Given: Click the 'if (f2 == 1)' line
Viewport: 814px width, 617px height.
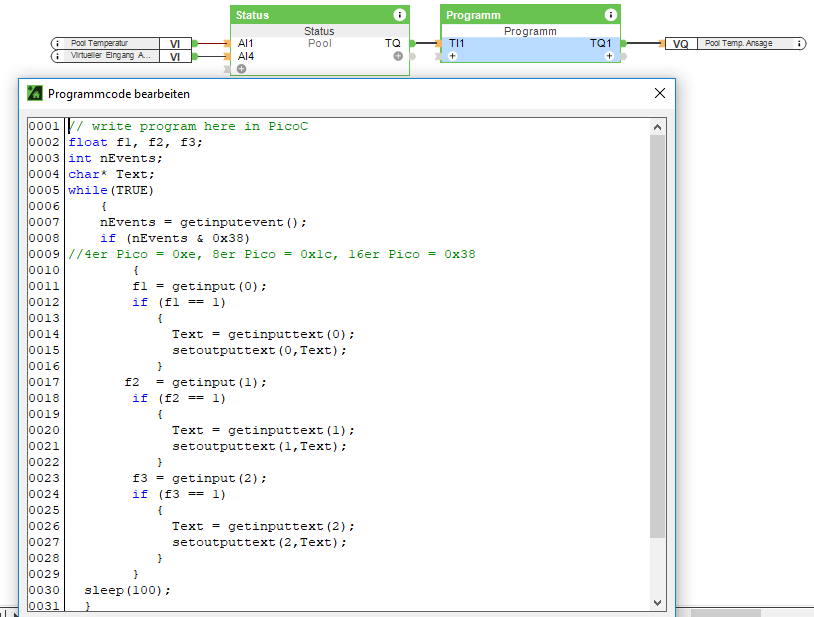Looking at the screenshot, I should click(x=179, y=399).
